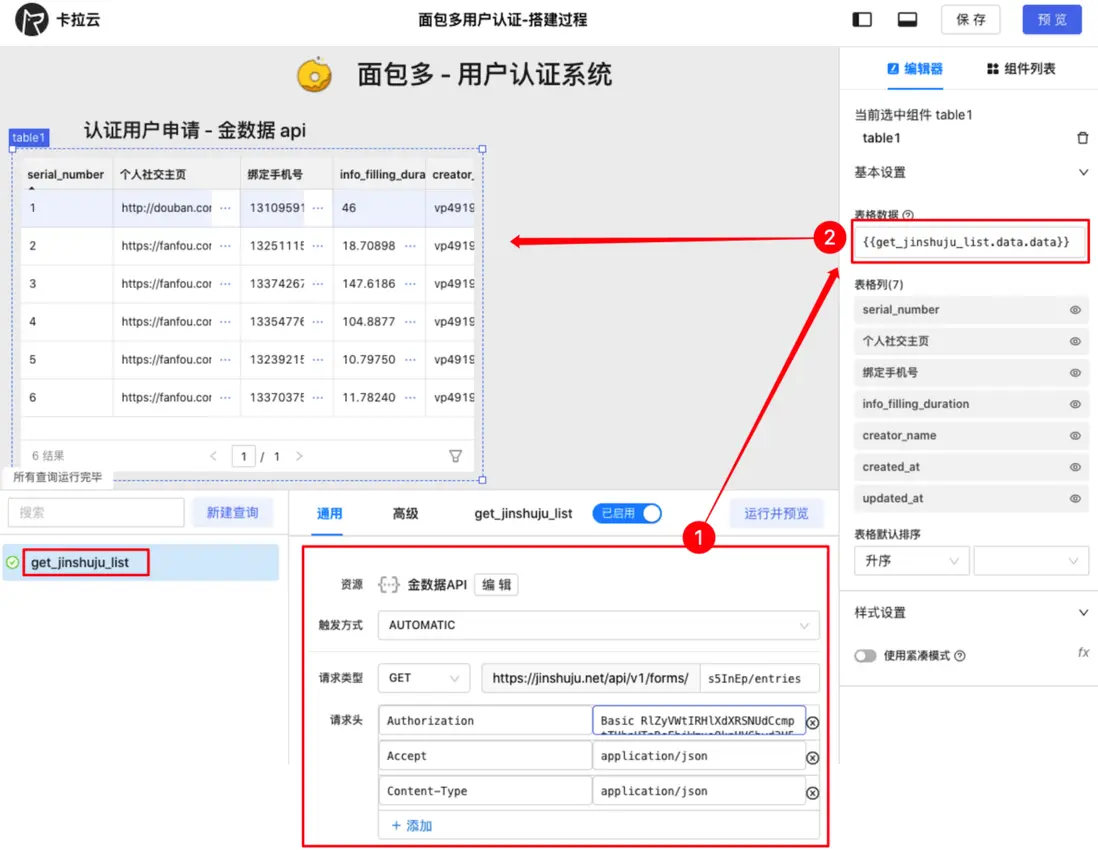Collapse the 样式设置 section
The width and height of the screenshot is (1098, 850).
(1083, 613)
